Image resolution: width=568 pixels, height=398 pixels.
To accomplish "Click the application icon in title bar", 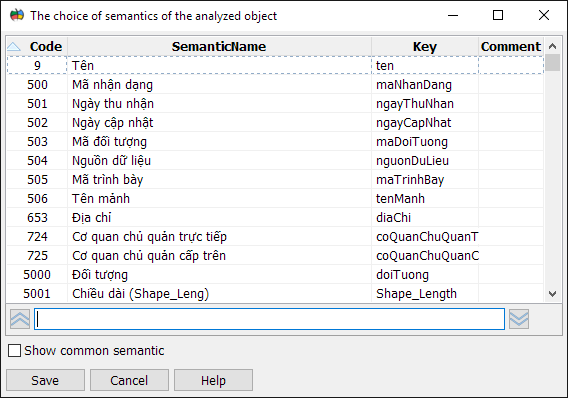I will 17,16.
